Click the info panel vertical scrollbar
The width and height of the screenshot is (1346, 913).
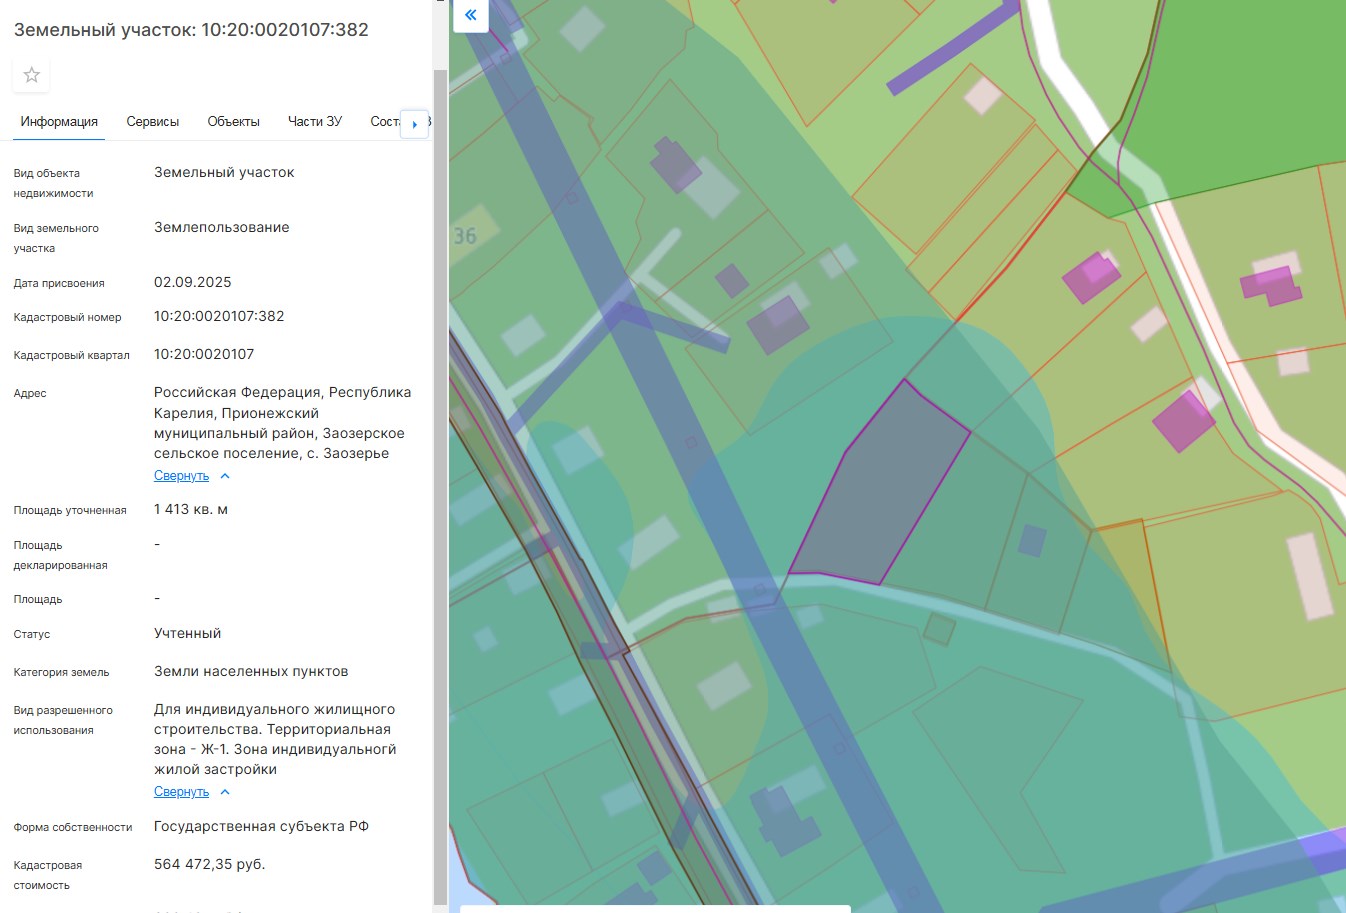pyautogui.click(x=440, y=488)
